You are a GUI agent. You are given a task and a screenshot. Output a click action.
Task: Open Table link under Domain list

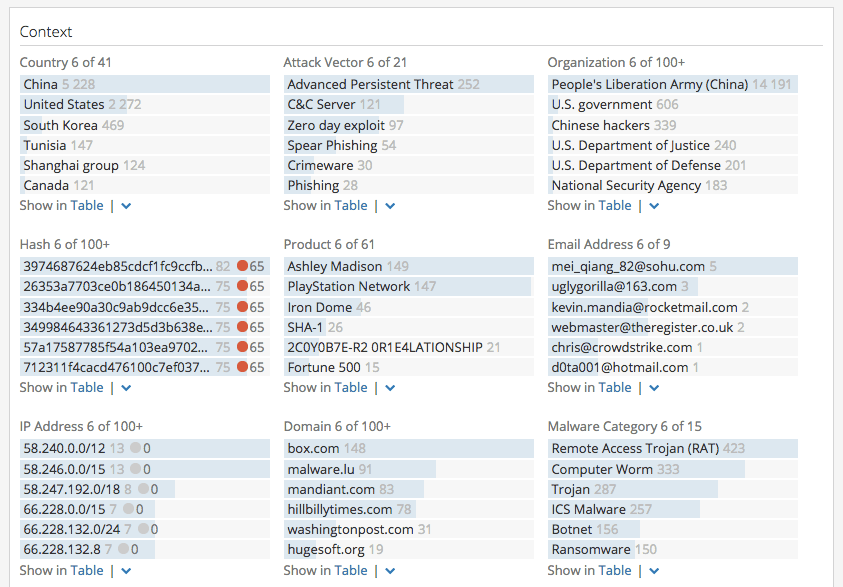351,570
